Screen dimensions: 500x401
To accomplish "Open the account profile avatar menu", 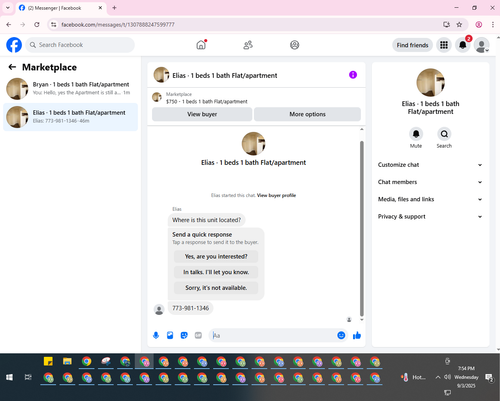I will pos(482,45).
